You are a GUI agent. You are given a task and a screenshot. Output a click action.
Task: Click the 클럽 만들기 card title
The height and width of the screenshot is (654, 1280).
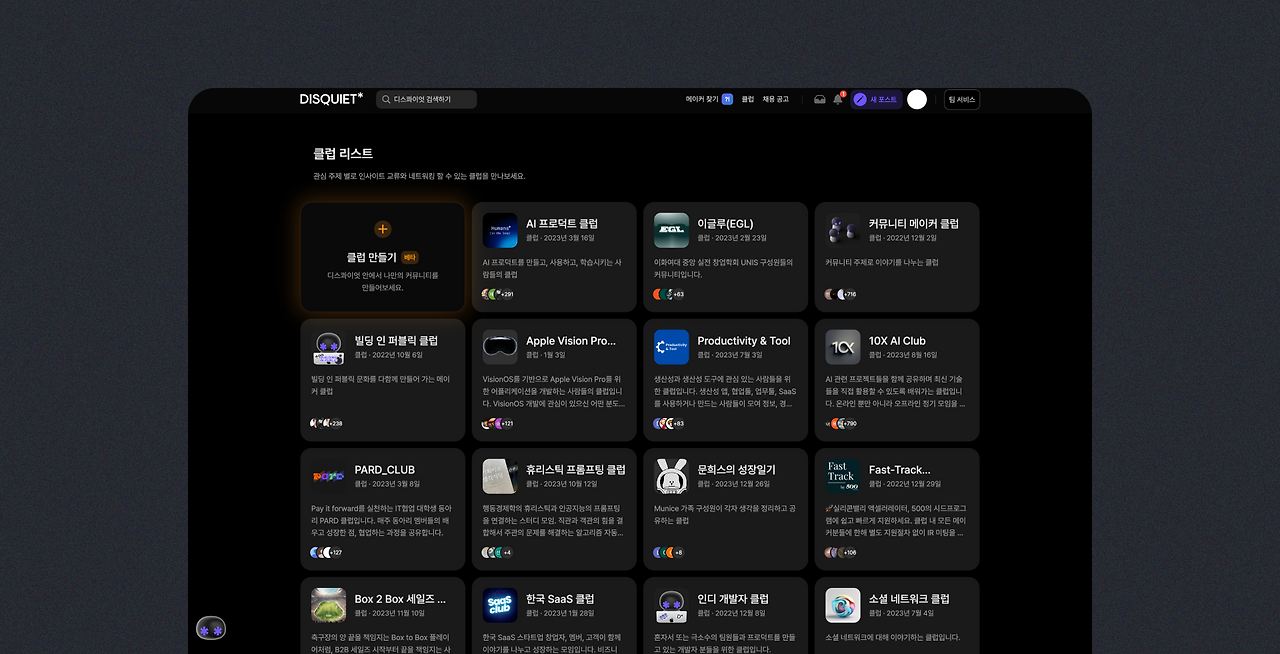coord(372,257)
